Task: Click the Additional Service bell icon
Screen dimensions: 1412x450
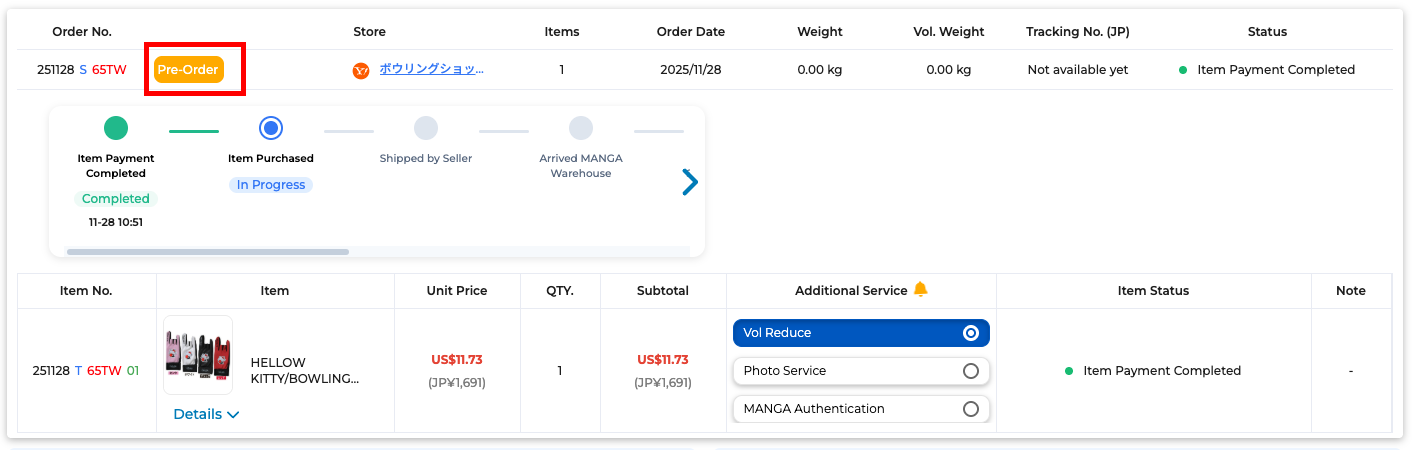Action: (920, 290)
